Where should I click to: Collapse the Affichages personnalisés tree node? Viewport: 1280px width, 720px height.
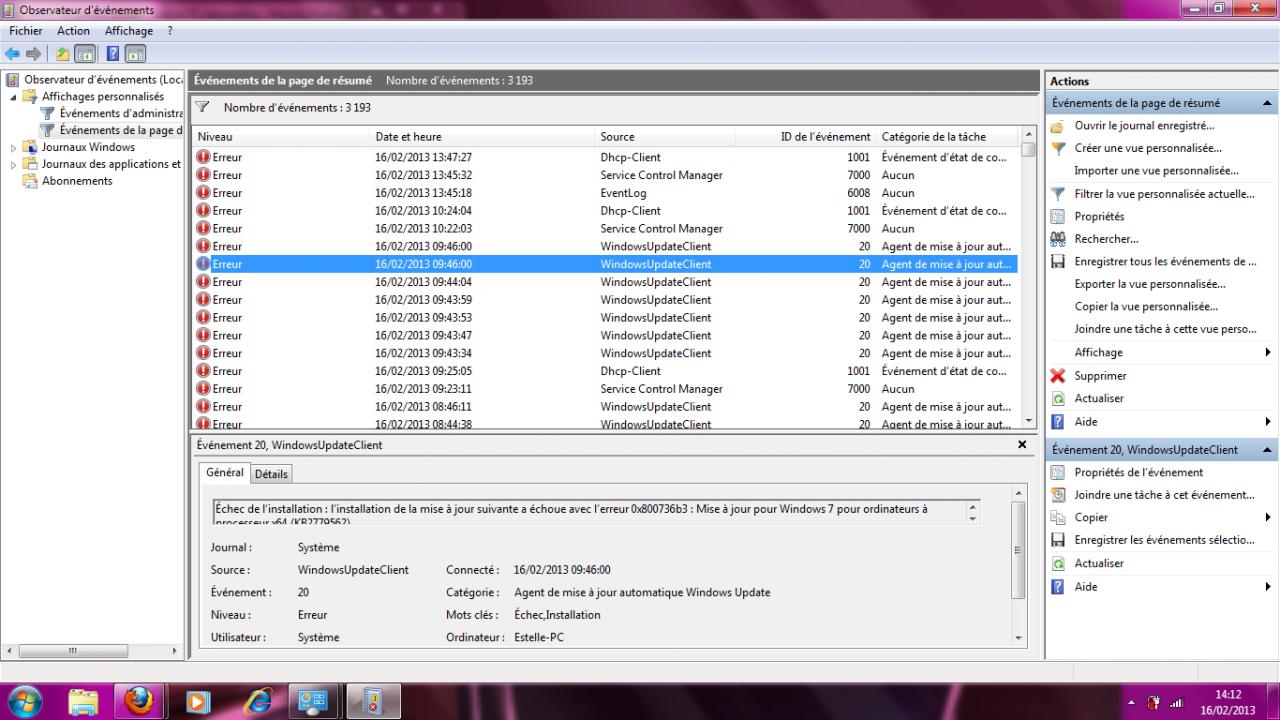[x=14, y=97]
